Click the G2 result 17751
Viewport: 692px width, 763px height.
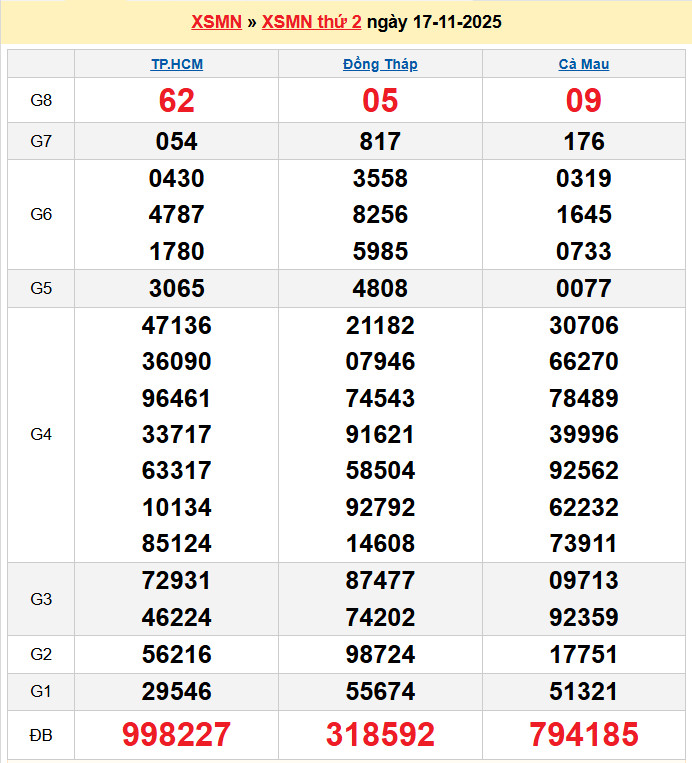click(x=584, y=655)
